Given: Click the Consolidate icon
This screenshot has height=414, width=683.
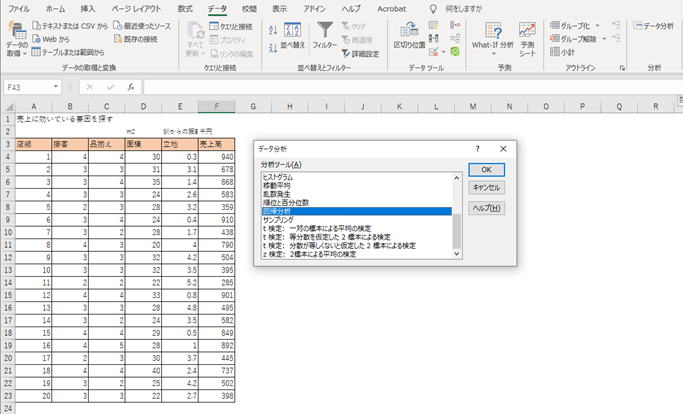Looking at the screenshot, I should coord(455,25).
